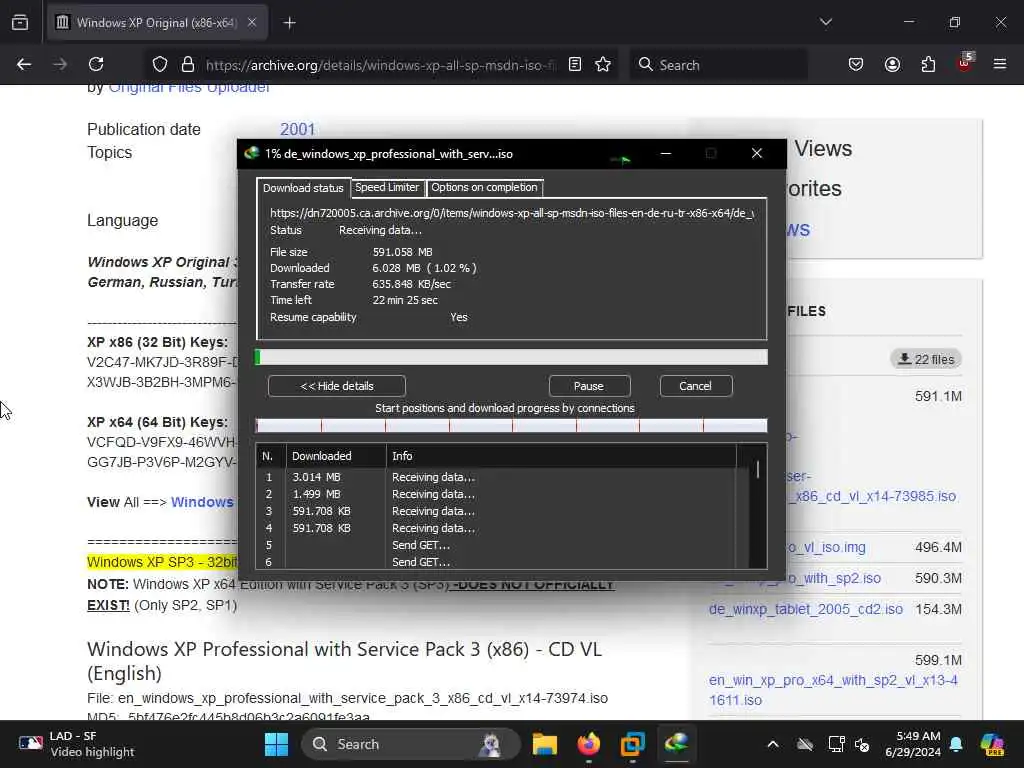
Task: Open en_win_xp_pro_x64_with_sp2 iso link
Action: (833, 690)
